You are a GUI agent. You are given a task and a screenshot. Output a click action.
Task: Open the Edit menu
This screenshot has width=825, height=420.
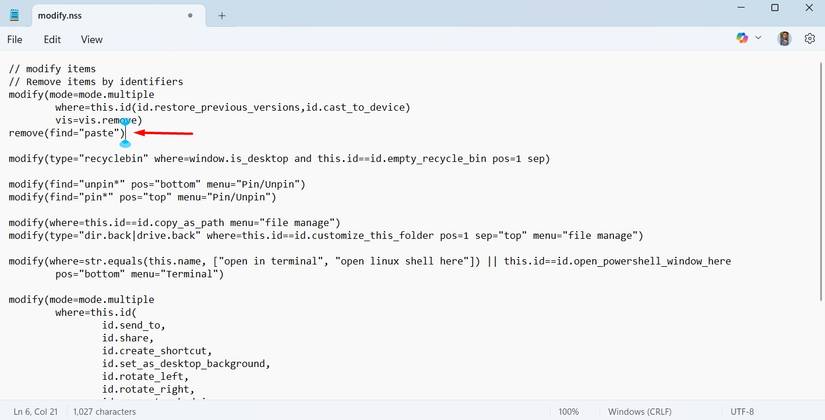coord(52,39)
